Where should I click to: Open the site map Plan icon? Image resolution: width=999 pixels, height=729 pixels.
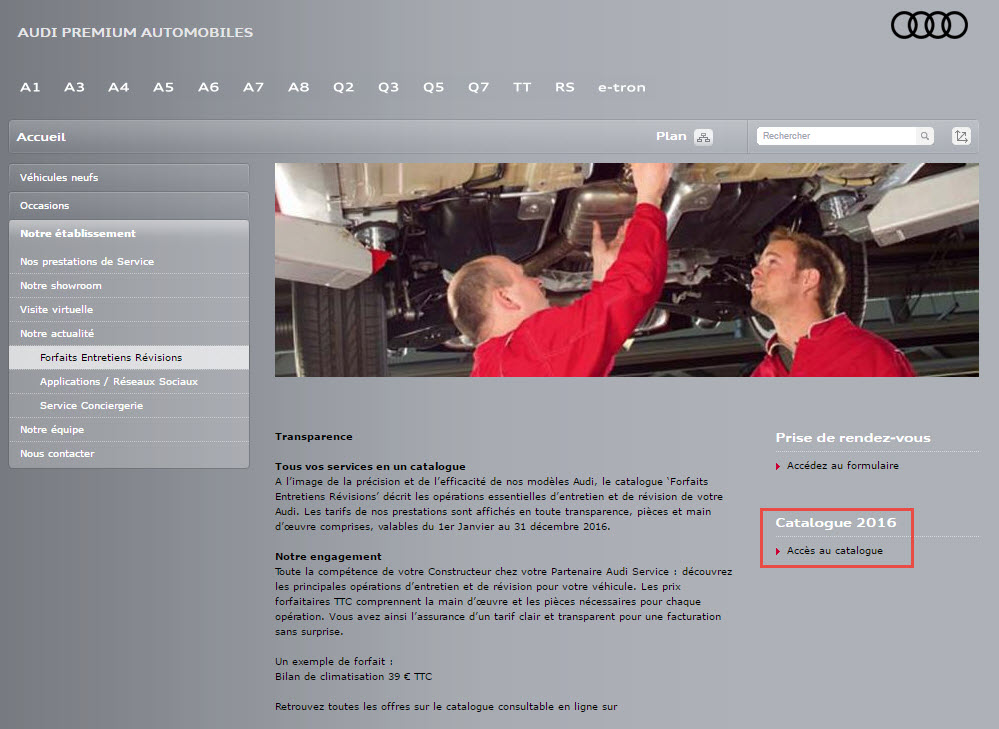coord(703,137)
